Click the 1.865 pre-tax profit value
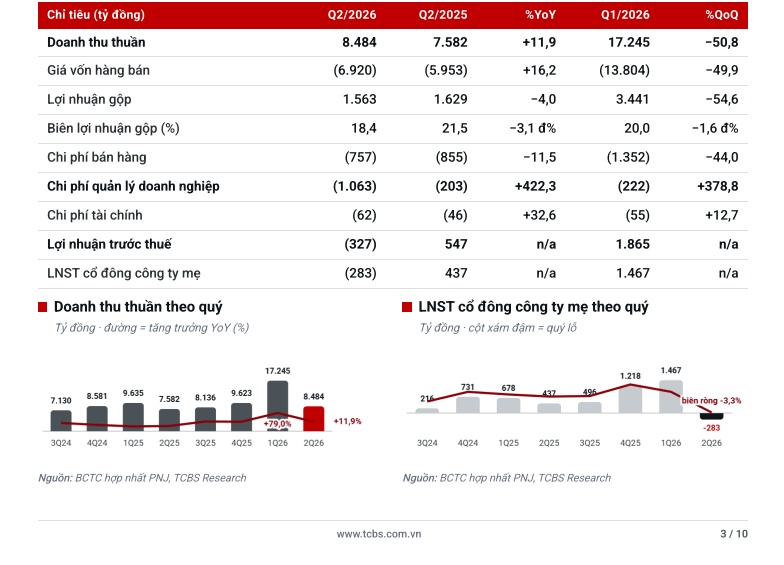The image size is (784, 565). pyautogui.click(x=632, y=244)
